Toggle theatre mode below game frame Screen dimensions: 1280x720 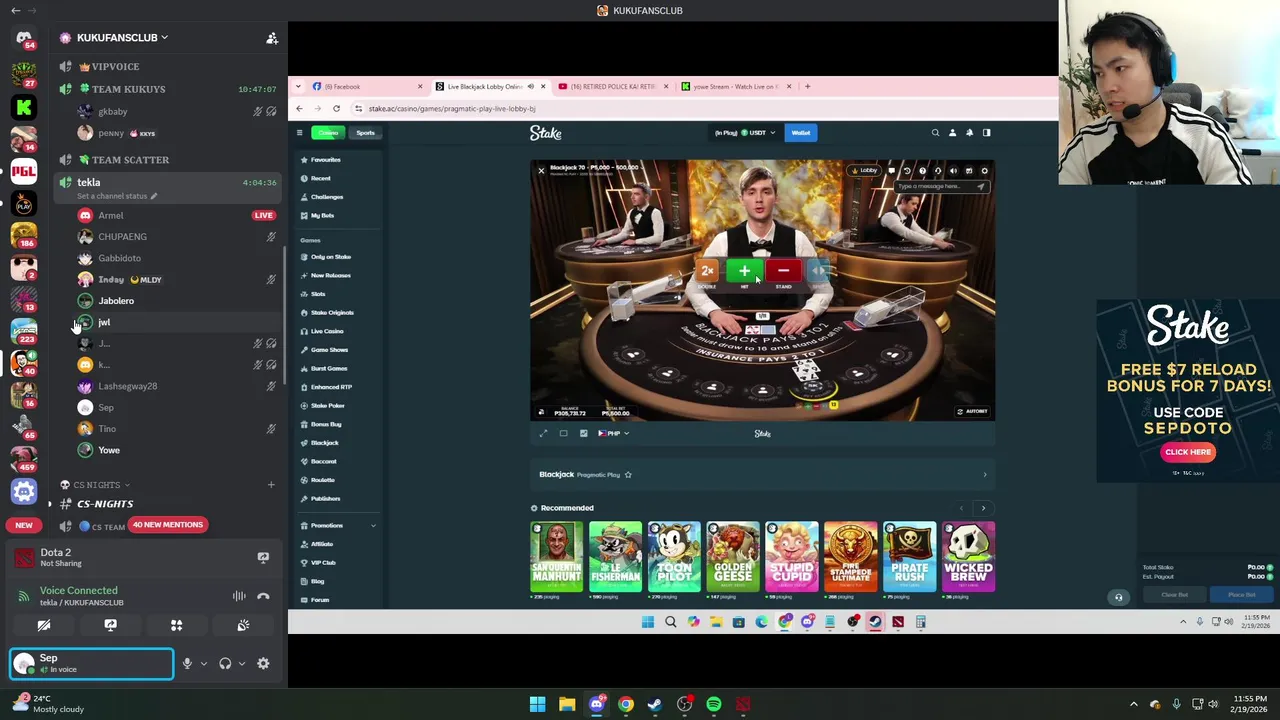[x=563, y=433]
